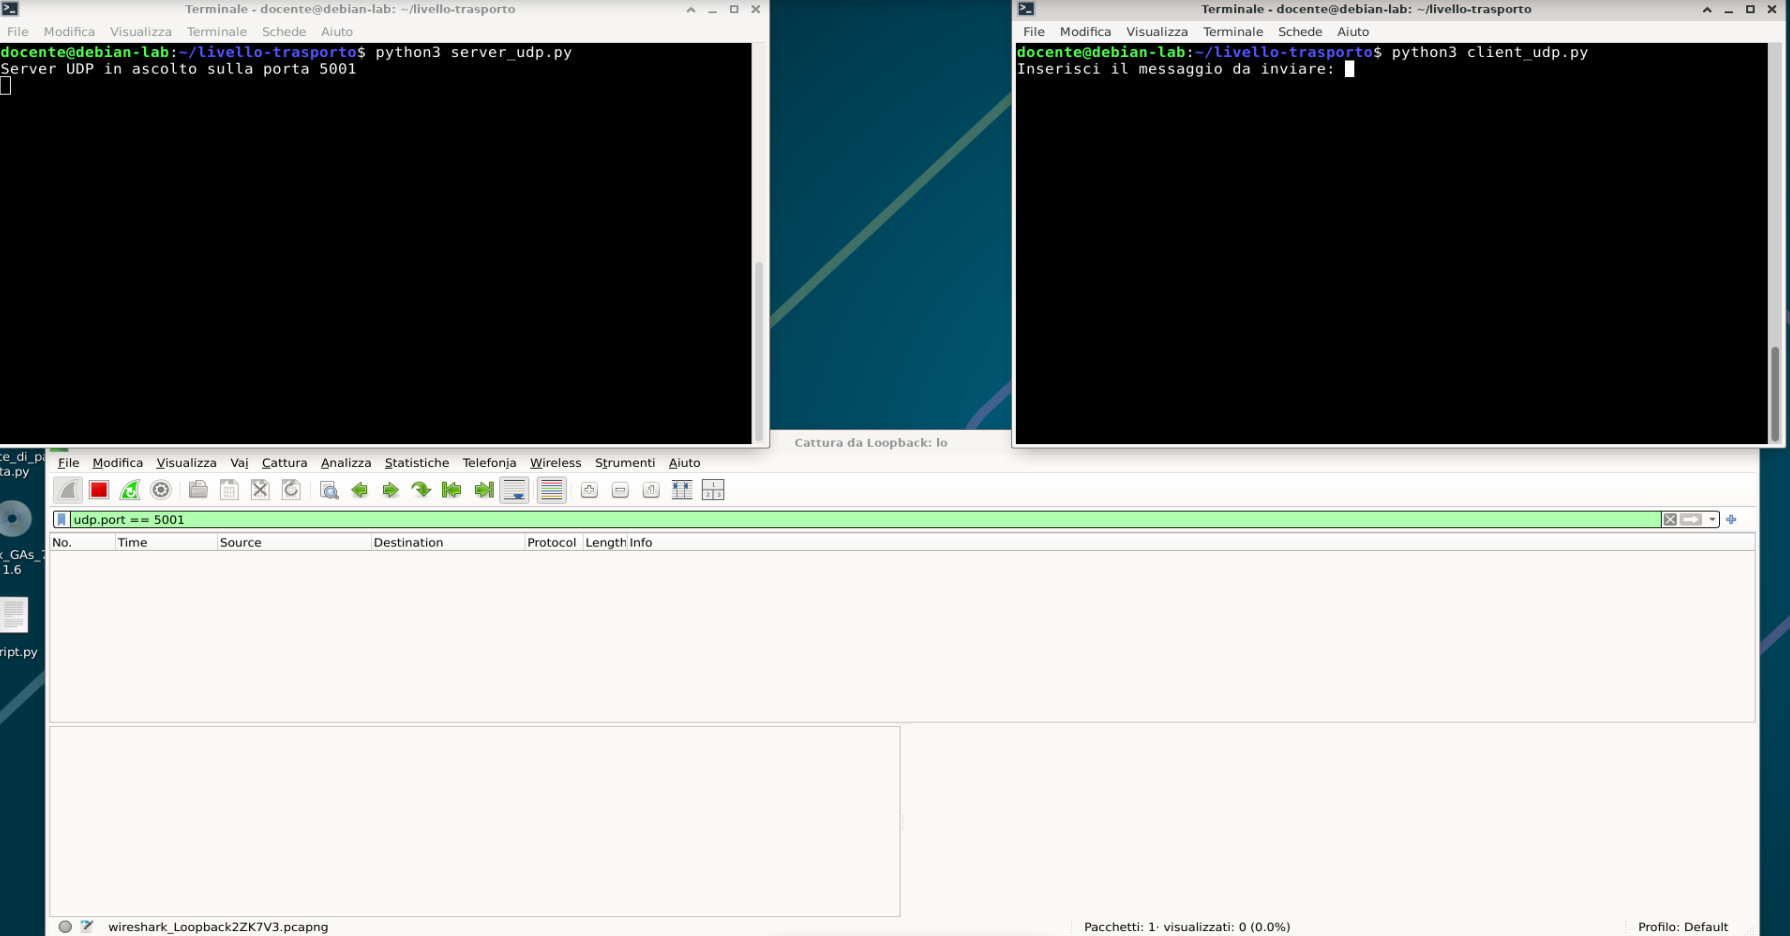Click the capture file properties status icon

tap(87, 927)
